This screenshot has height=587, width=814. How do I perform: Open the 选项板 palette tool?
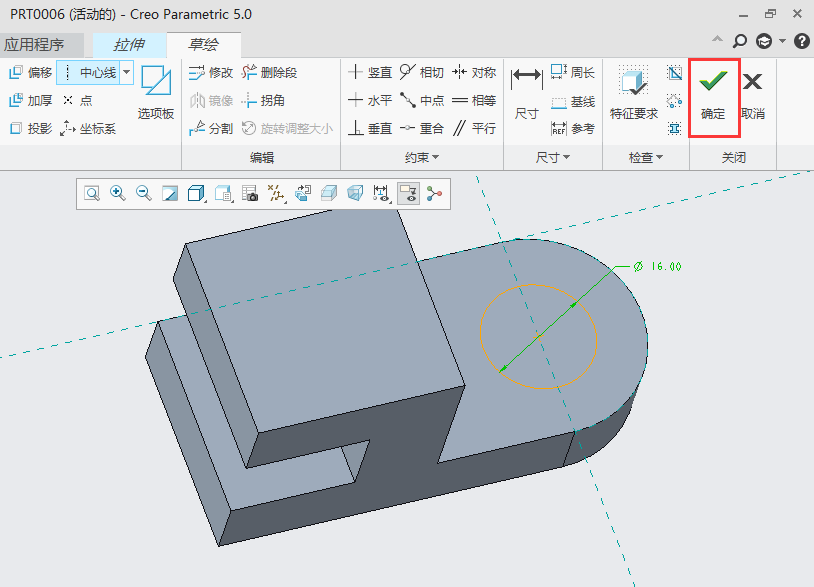[x=155, y=94]
